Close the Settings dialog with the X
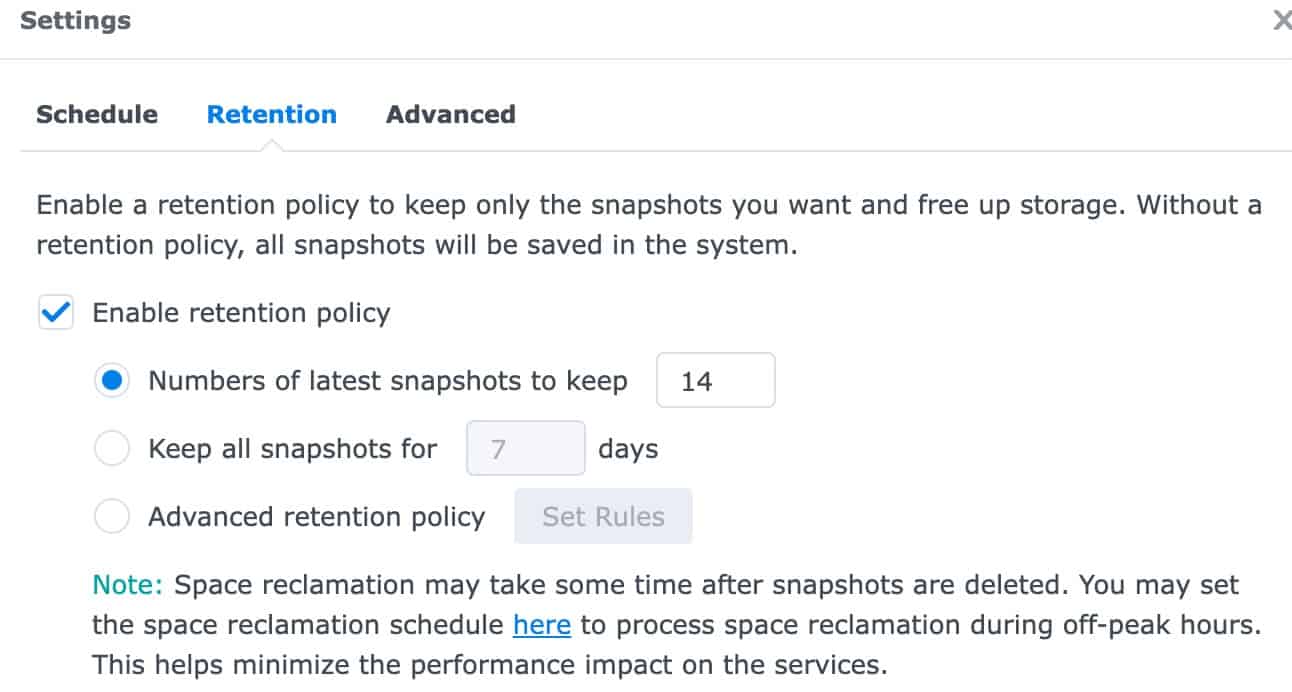This screenshot has width=1292, height=692. 1281,20
